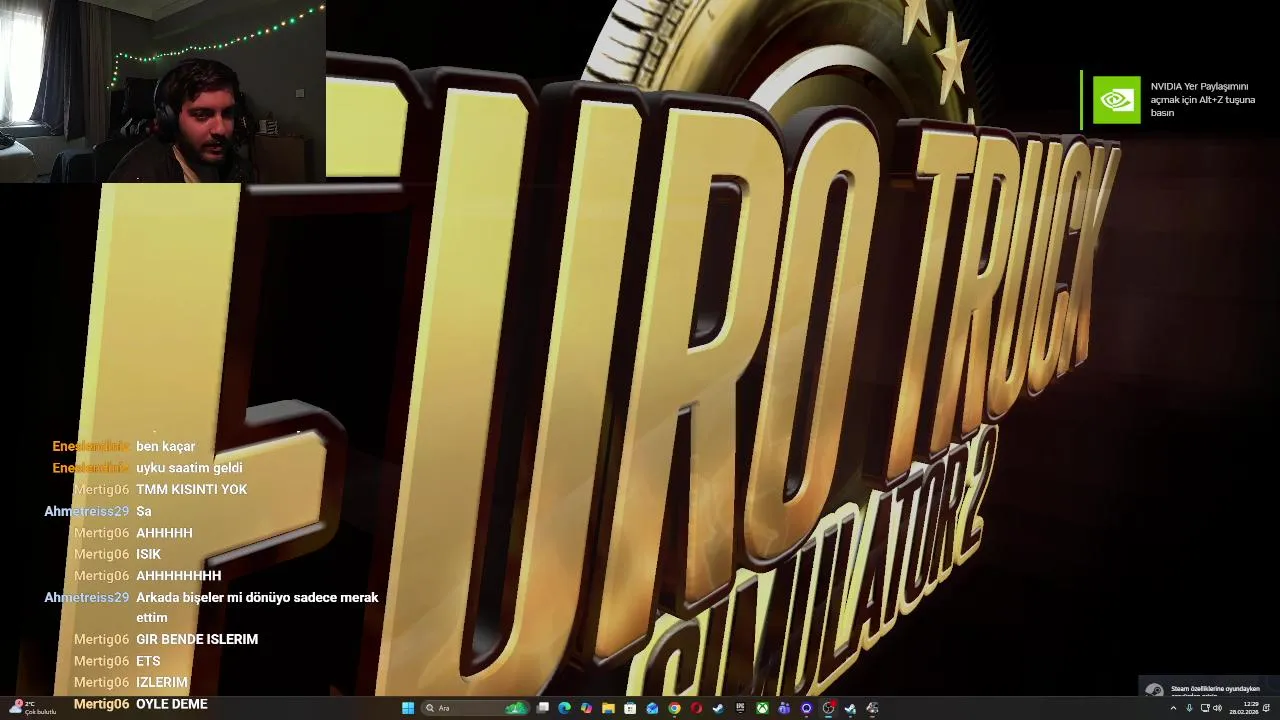Click the webcam overlay in the corner
The width and height of the screenshot is (1280, 720).
click(x=162, y=91)
